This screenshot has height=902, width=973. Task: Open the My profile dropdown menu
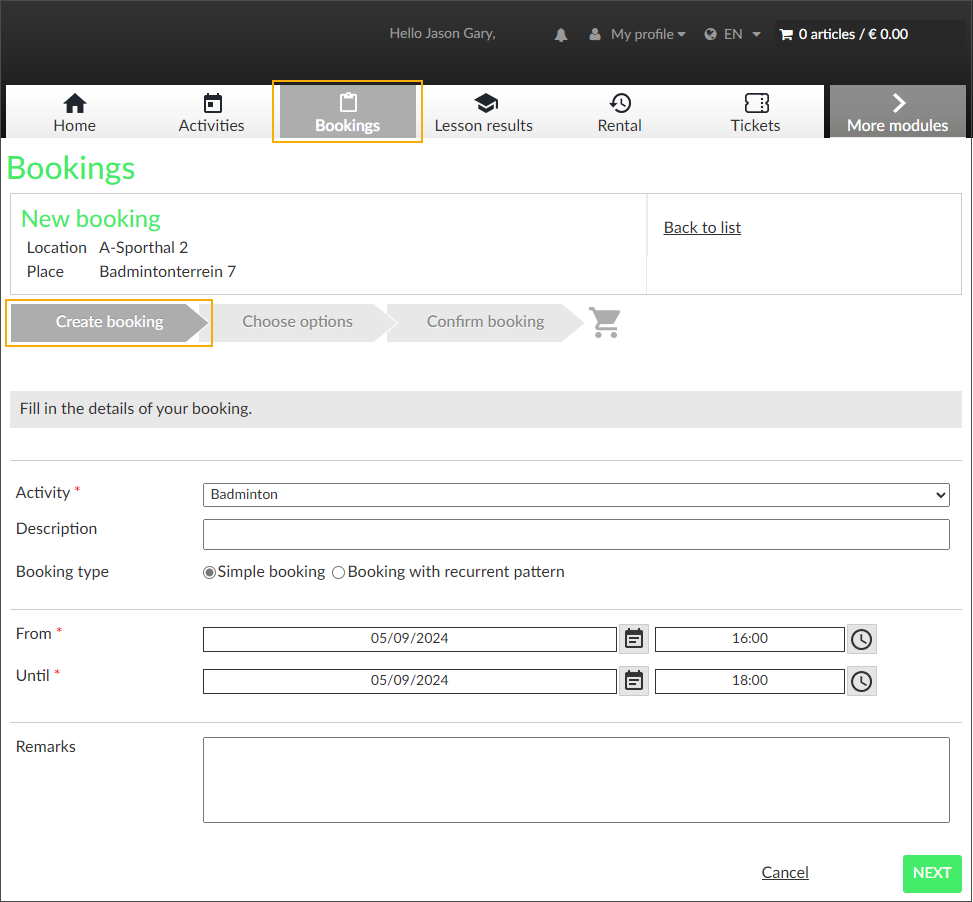637,34
